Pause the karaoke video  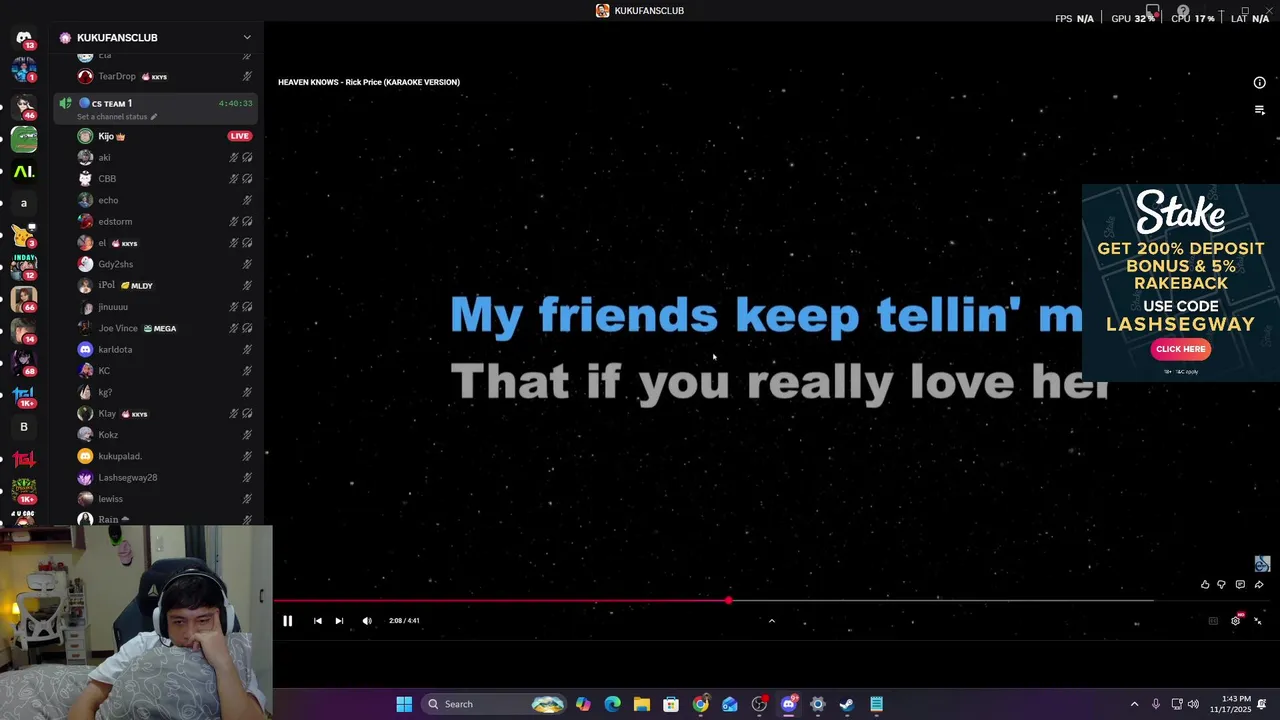pyautogui.click(x=287, y=621)
